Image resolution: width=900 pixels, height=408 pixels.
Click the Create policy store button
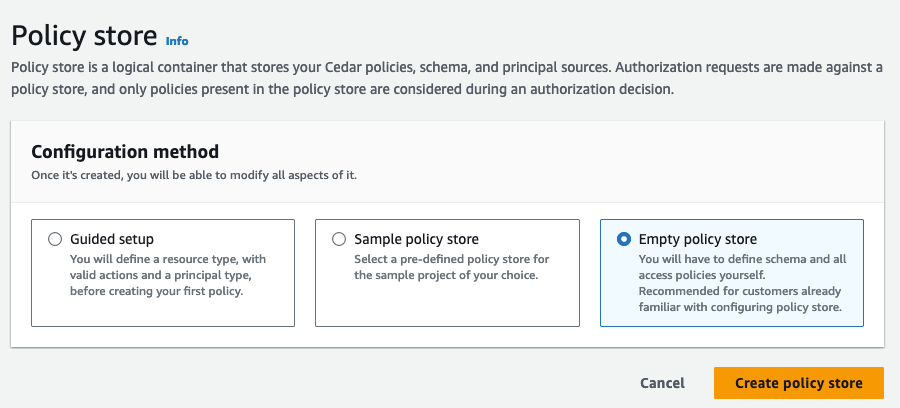coord(798,383)
